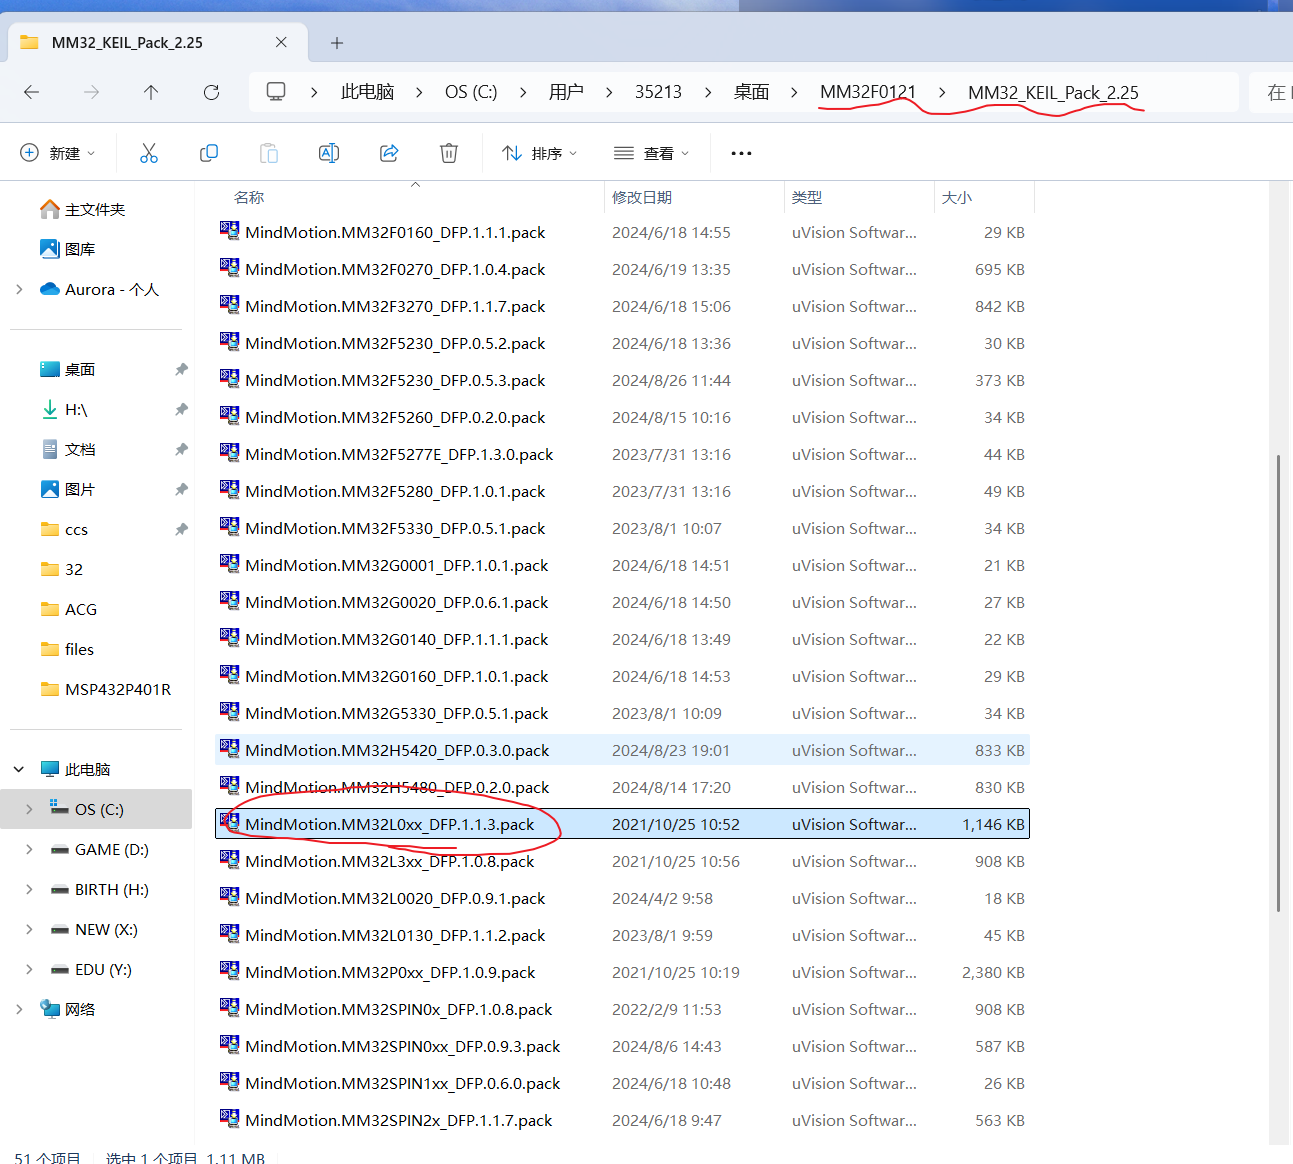Image resolution: width=1293 pixels, height=1164 pixels.
Task: Click the Delete trash can icon
Action: pos(449,153)
